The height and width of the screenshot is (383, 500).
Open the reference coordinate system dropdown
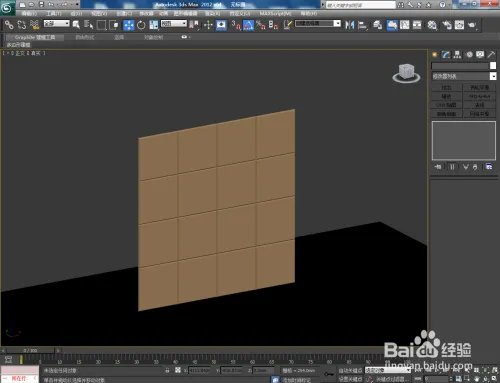pyautogui.click(x=174, y=24)
